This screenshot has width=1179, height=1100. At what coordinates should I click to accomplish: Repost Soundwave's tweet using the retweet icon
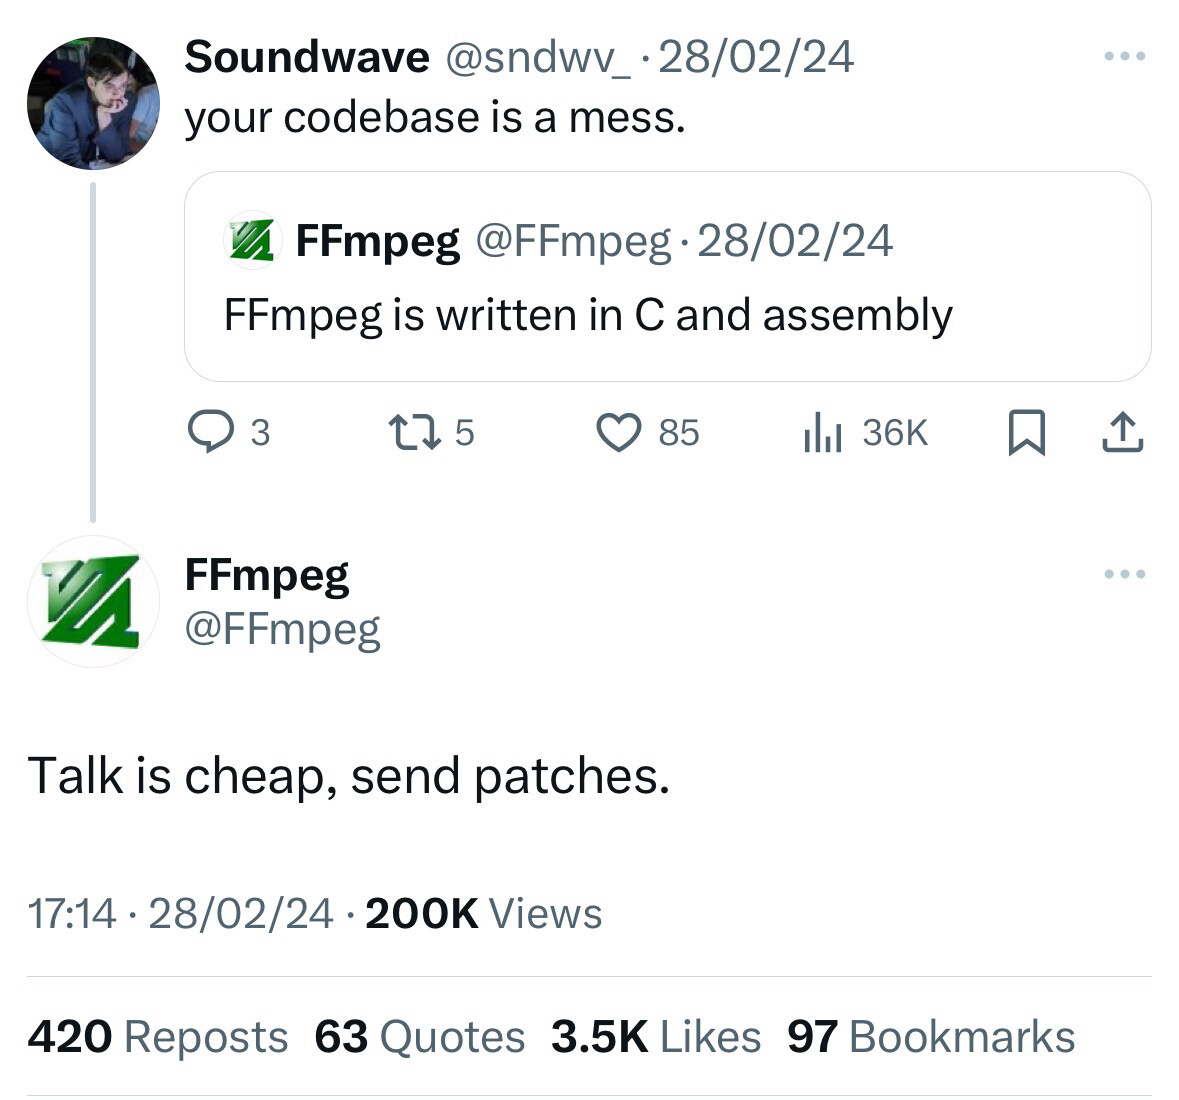pos(414,432)
